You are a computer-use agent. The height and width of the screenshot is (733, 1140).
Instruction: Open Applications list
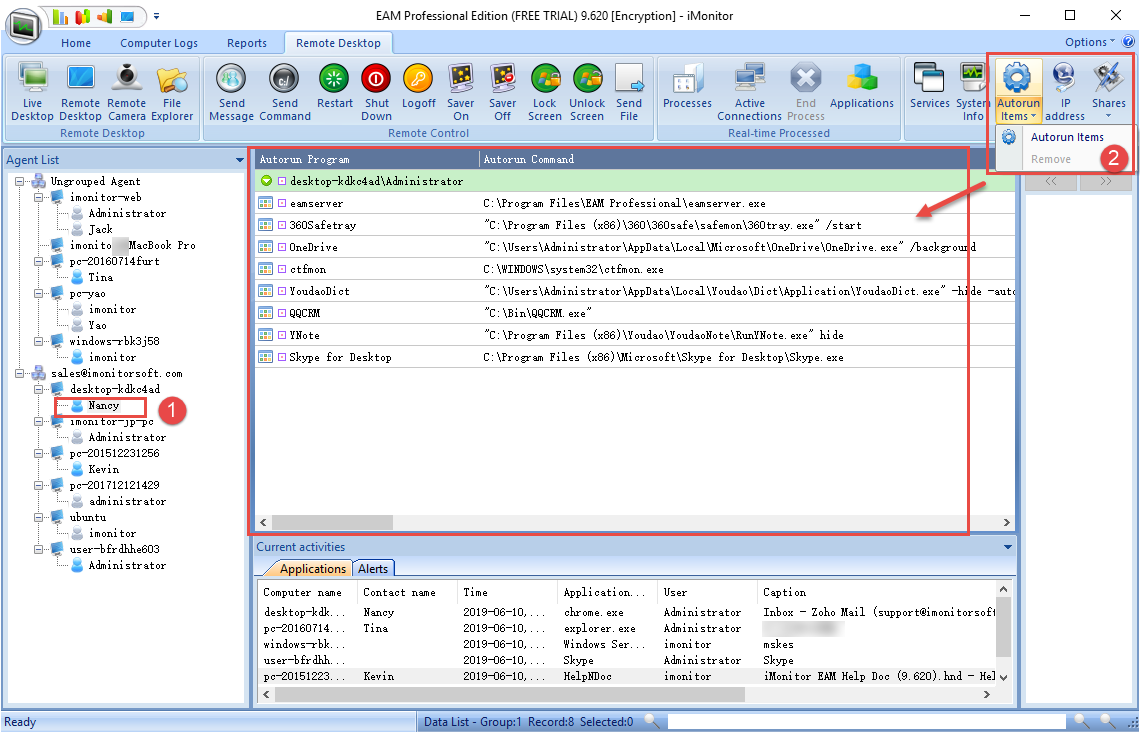tap(862, 87)
